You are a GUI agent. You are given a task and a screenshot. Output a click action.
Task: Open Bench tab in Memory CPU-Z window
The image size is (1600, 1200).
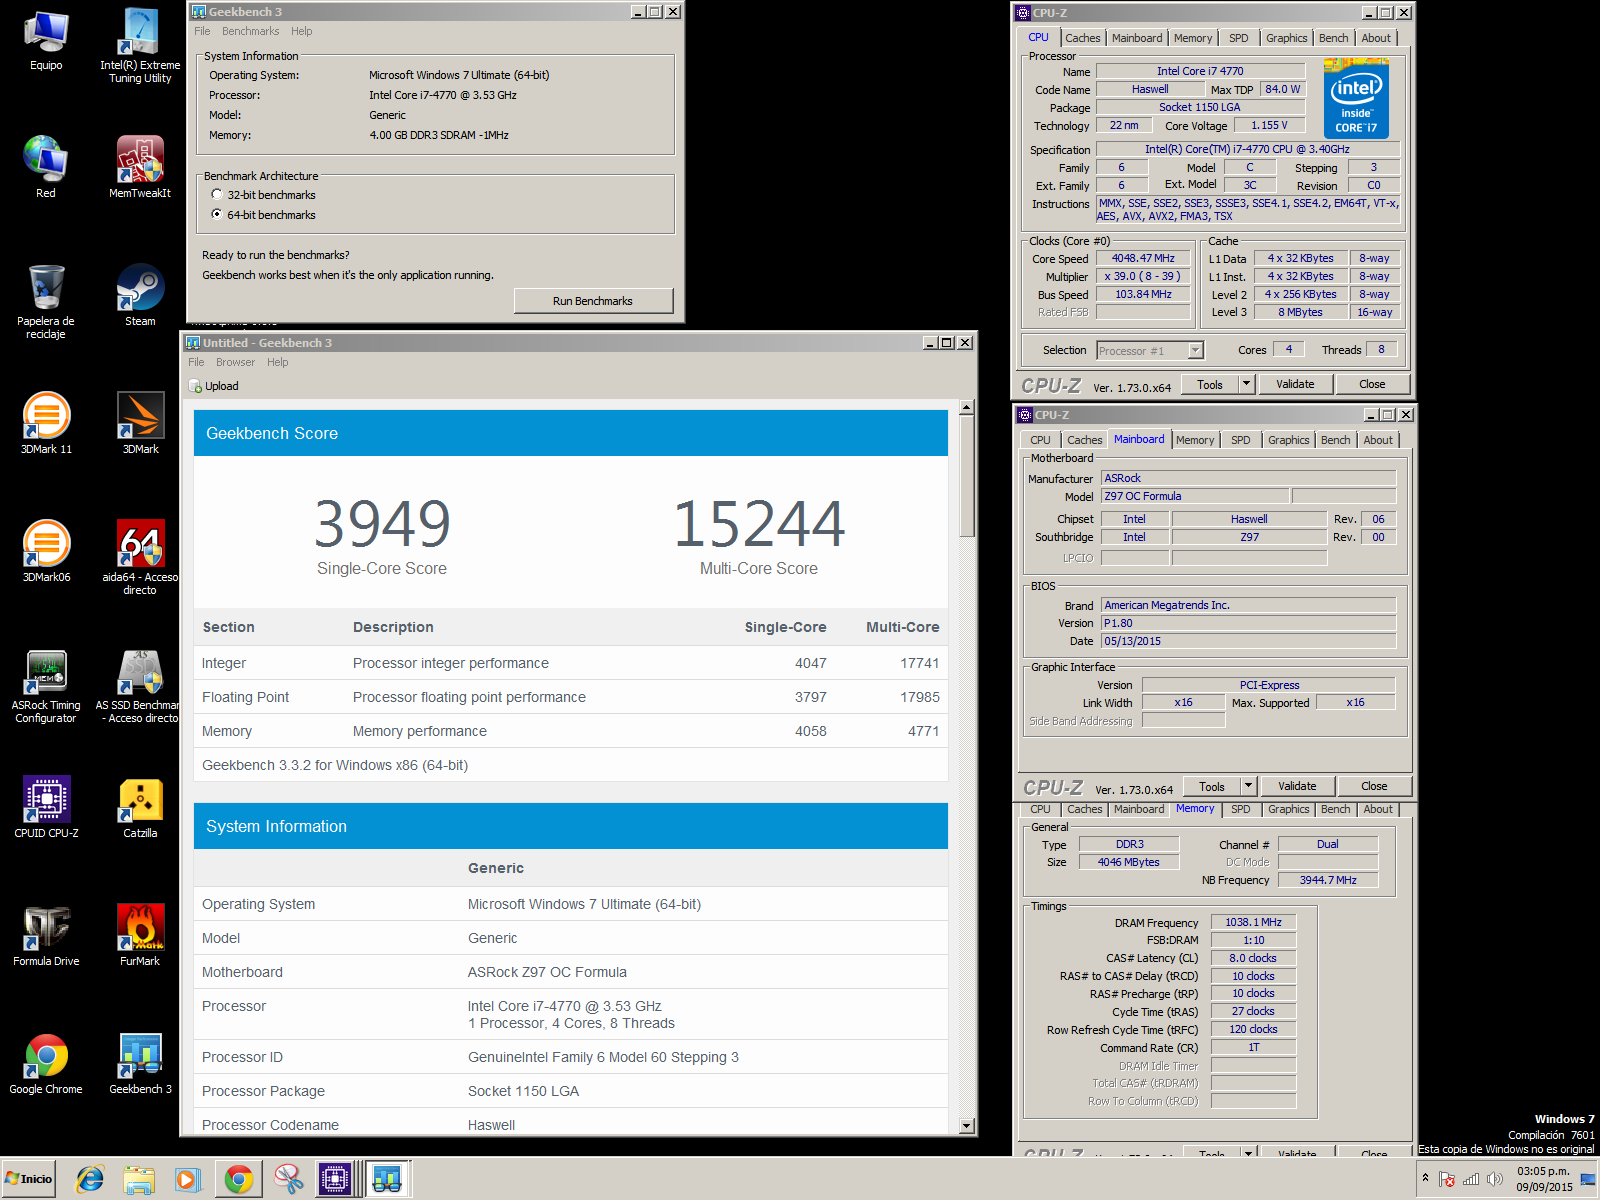[x=1335, y=809]
